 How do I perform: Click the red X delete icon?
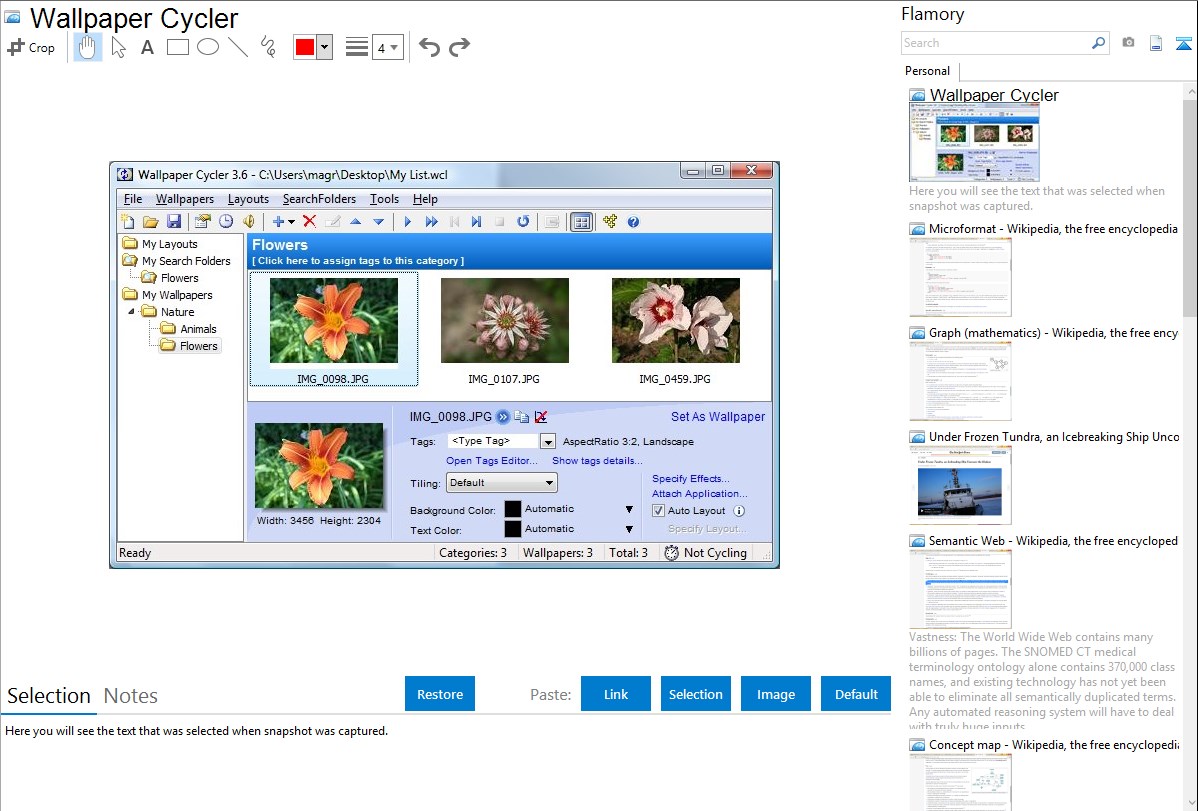click(x=309, y=222)
